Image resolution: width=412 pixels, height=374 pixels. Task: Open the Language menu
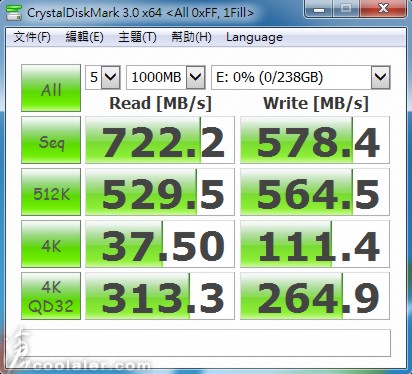point(254,37)
